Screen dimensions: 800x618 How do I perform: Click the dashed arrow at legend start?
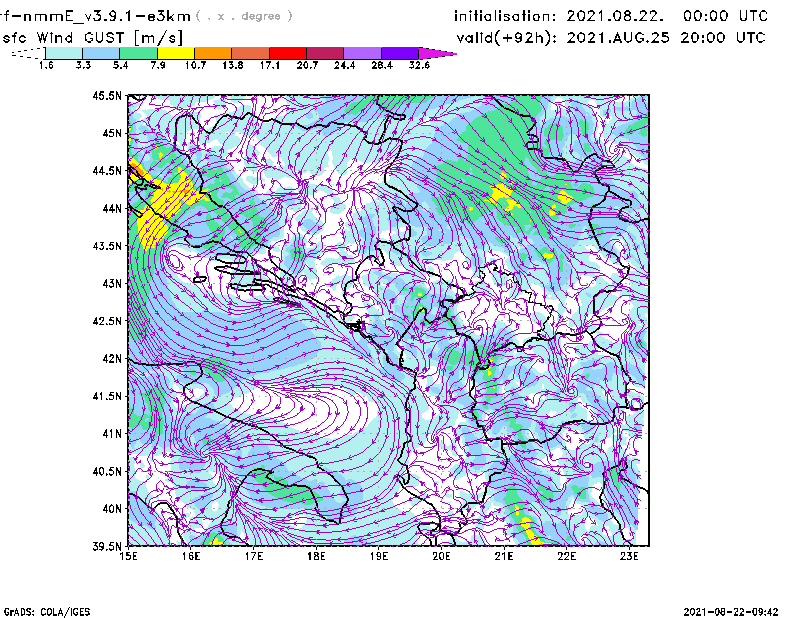pyautogui.click(x=27, y=53)
